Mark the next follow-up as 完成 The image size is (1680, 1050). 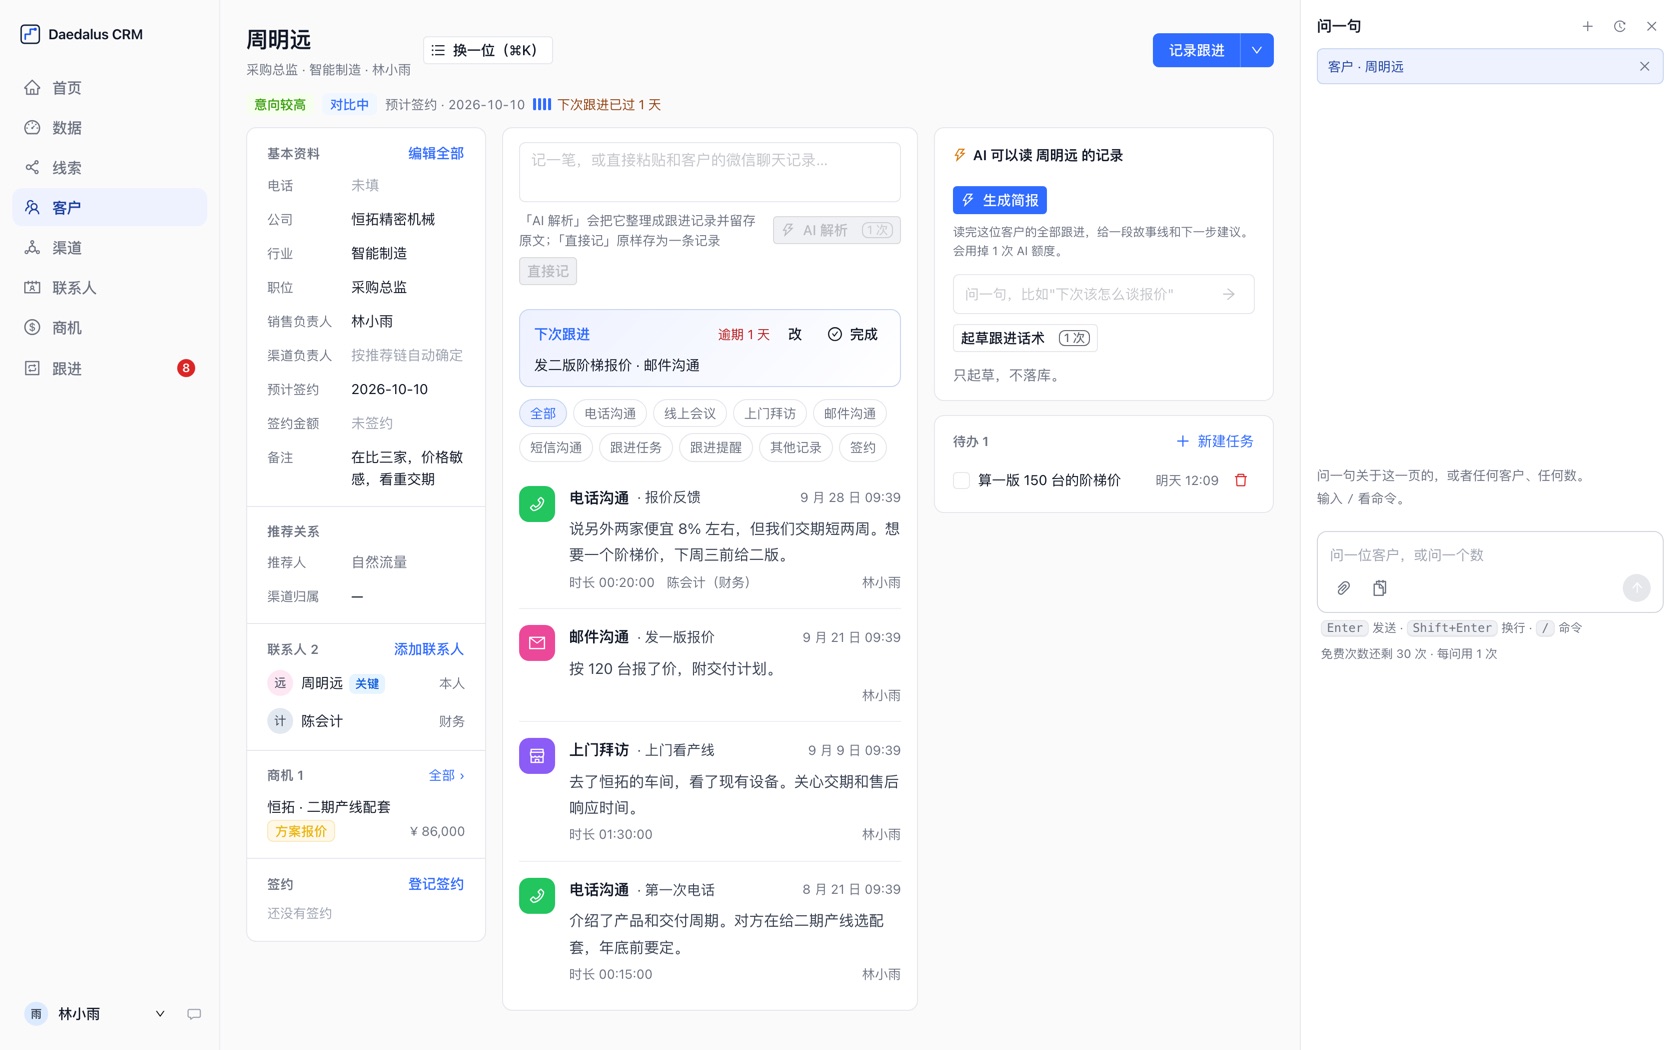[853, 334]
